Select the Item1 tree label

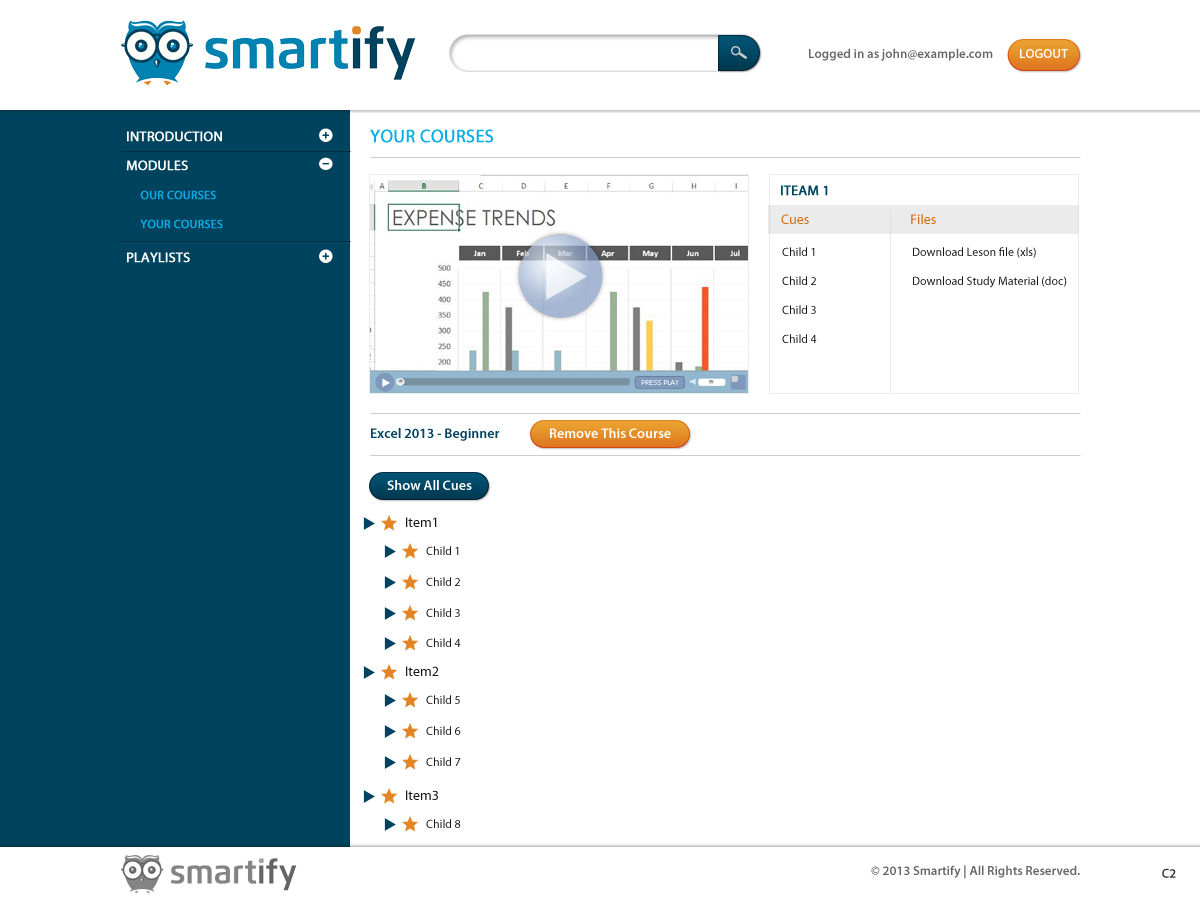421,523
